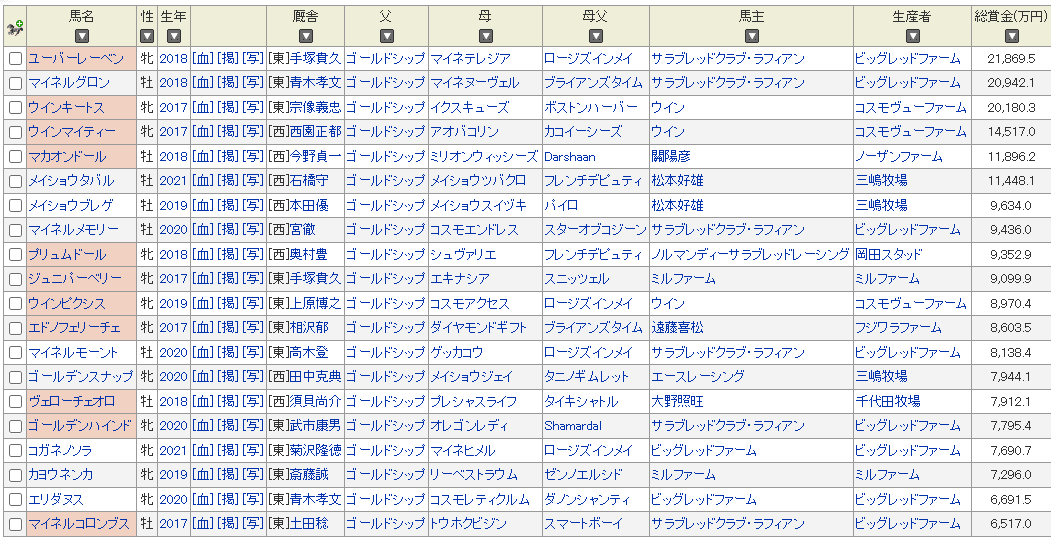This screenshot has width=1051, height=538.
Task: Tick the checkbox for マイネルコロンブス
Action: pyautogui.click(x=15, y=524)
